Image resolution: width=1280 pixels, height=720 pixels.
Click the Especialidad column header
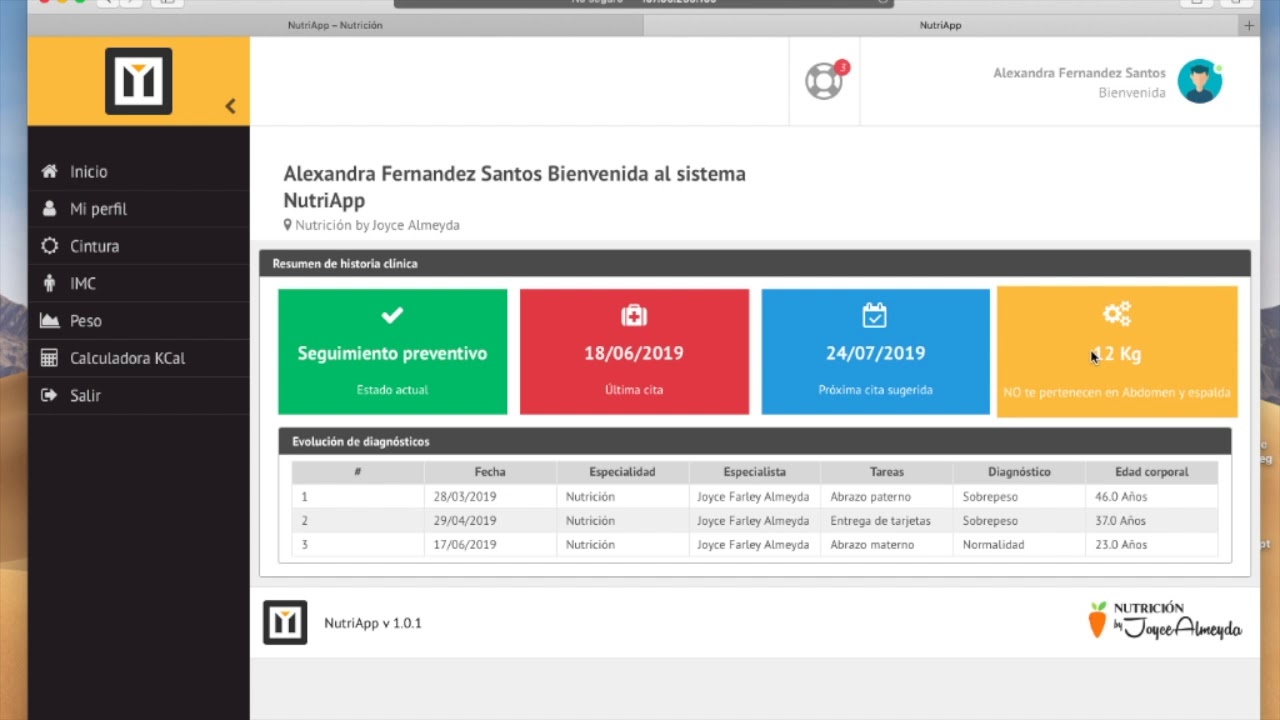[x=622, y=472]
